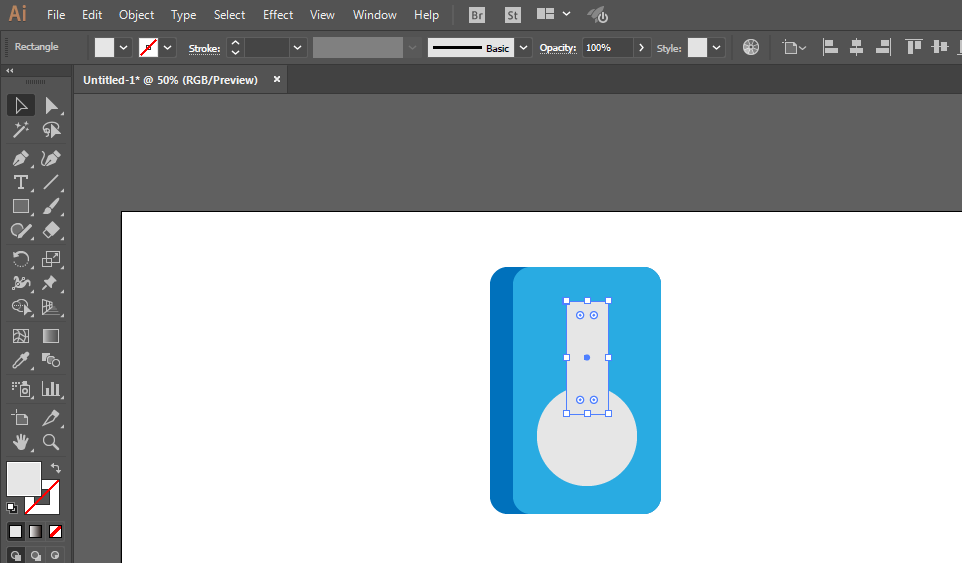Viewport: 962px width, 563px height.
Task: Open the Window menu
Action: [x=374, y=15]
